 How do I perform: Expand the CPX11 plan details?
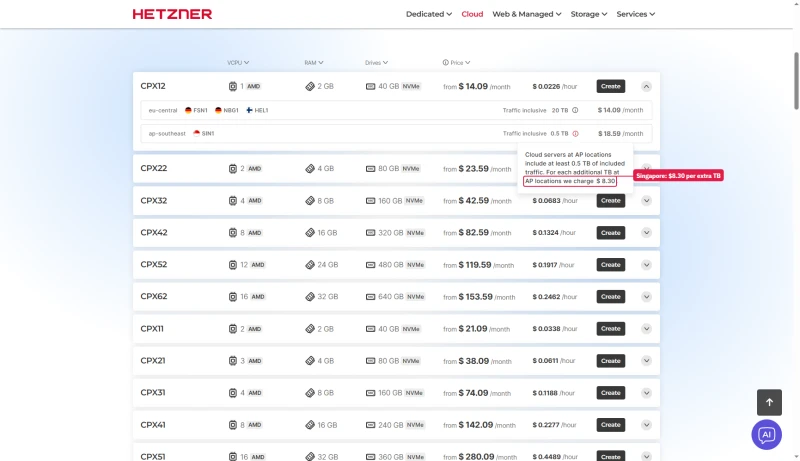[x=646, y=329]
